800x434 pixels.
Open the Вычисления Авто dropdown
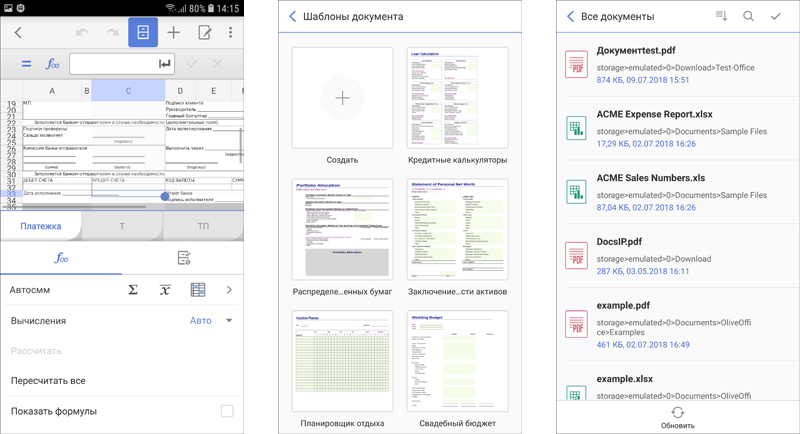point(211,320)
